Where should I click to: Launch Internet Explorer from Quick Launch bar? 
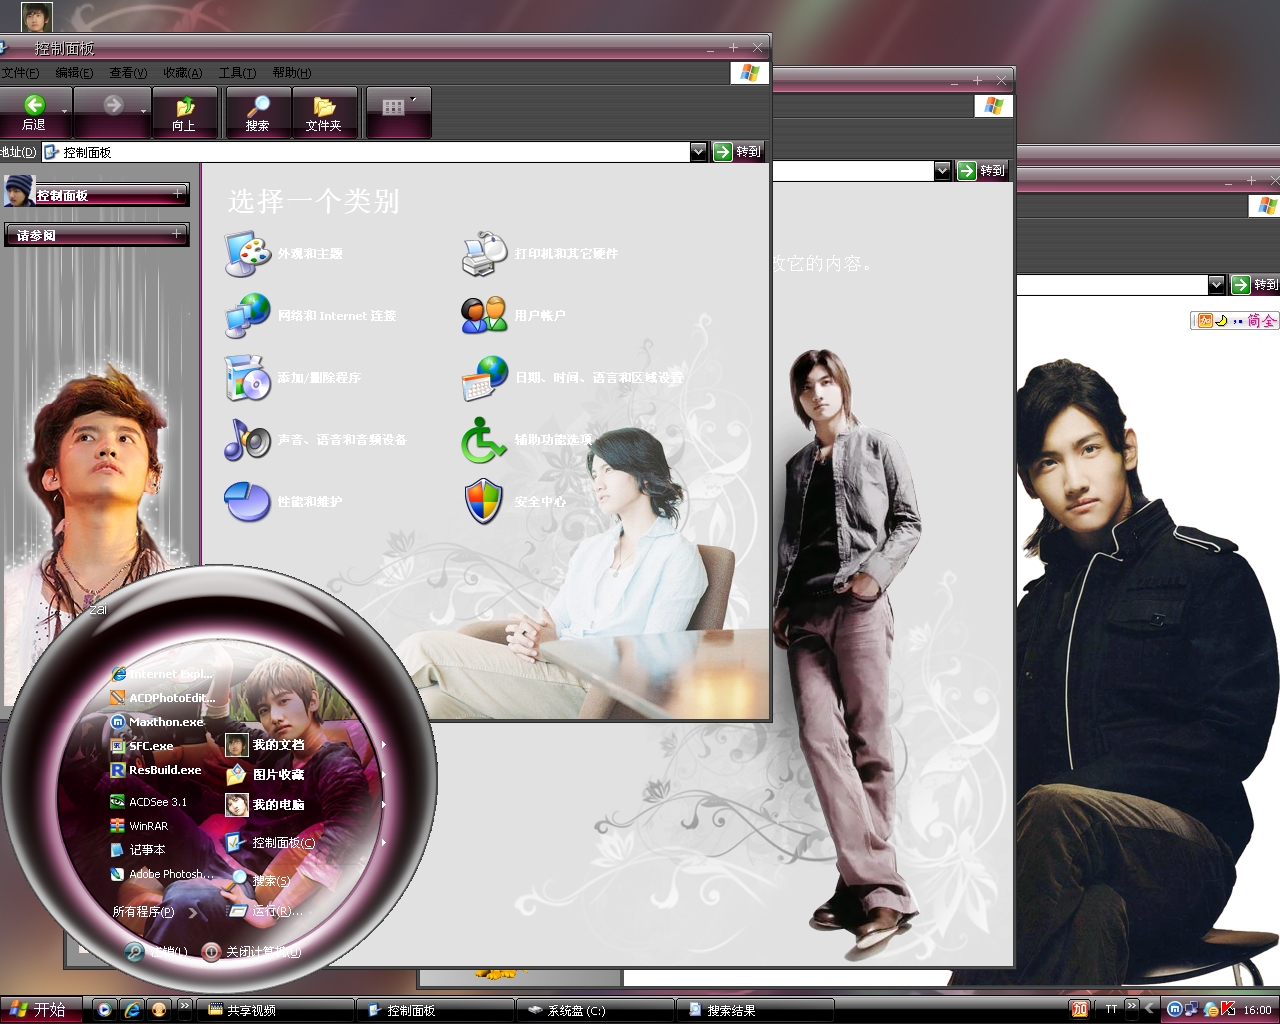(131, 1010)
